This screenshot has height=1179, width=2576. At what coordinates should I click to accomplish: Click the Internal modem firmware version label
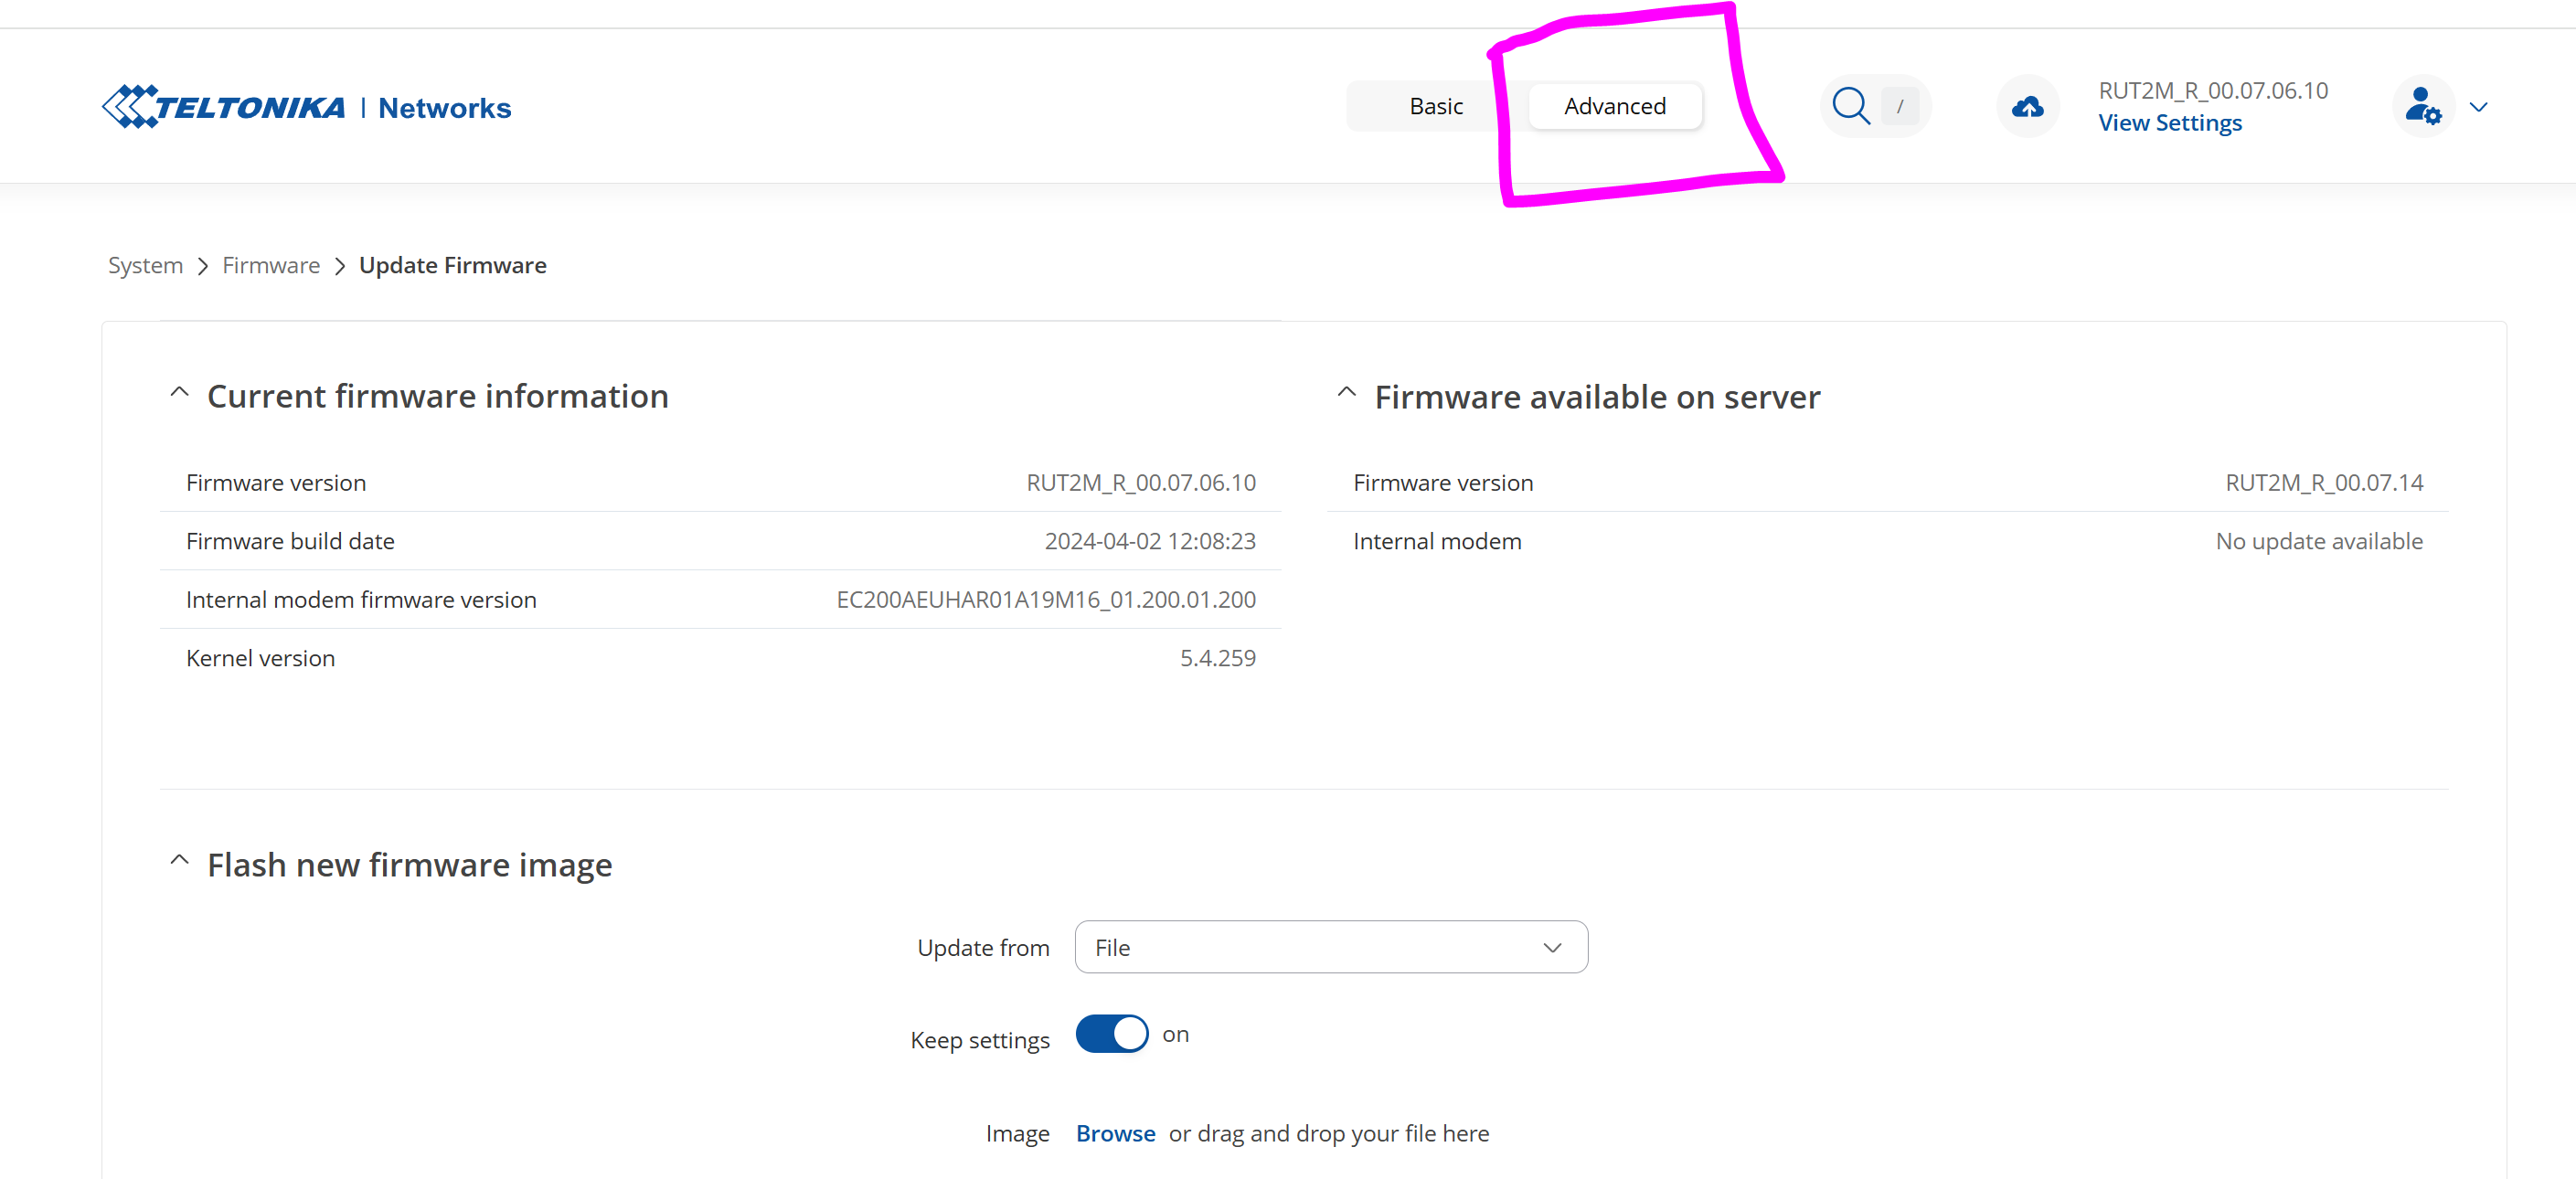click(x=361, y=600)
